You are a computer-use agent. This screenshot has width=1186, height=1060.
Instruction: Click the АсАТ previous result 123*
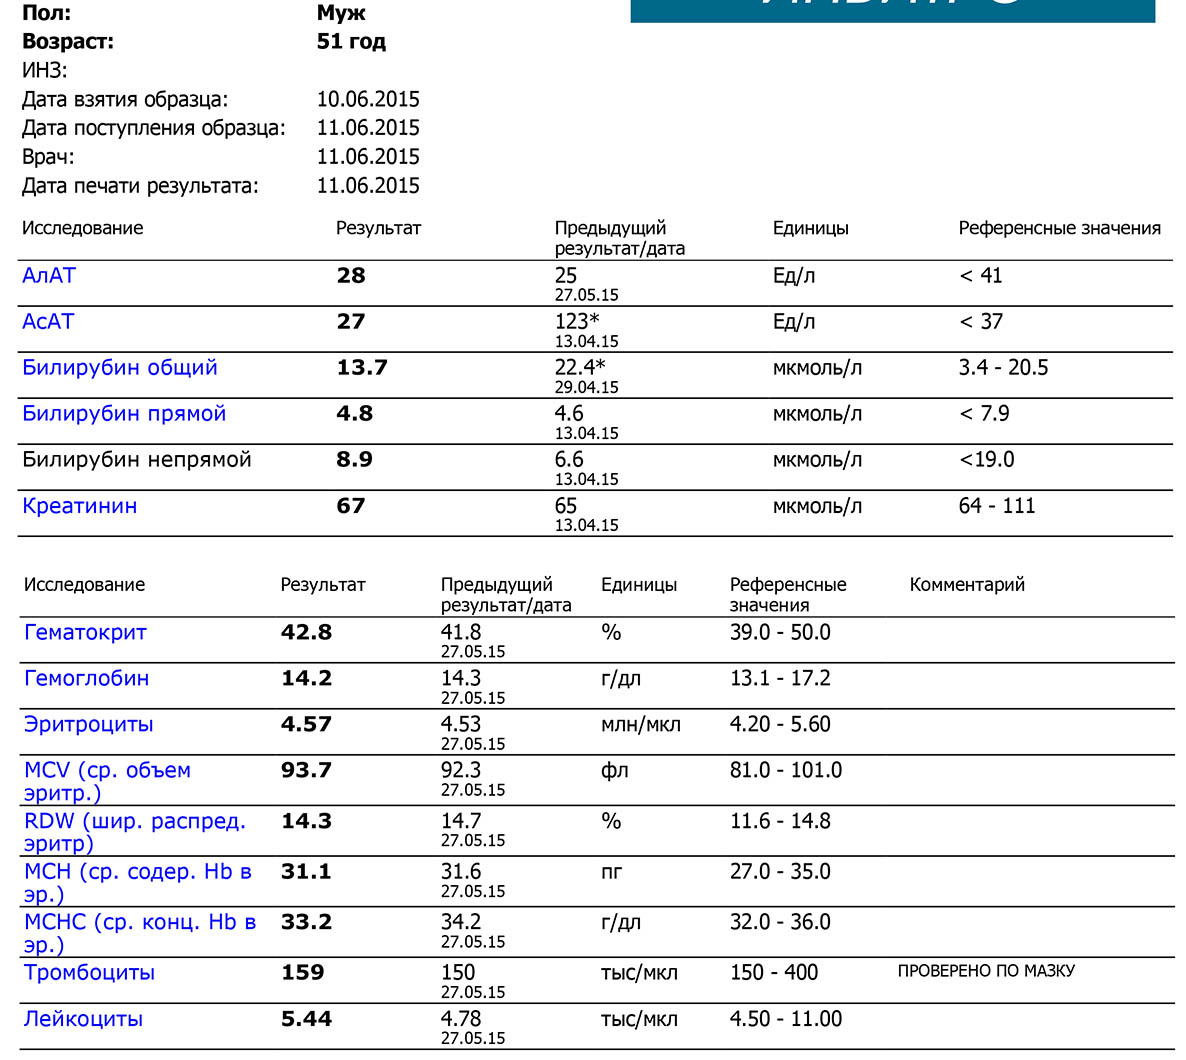tap(577, 322)
